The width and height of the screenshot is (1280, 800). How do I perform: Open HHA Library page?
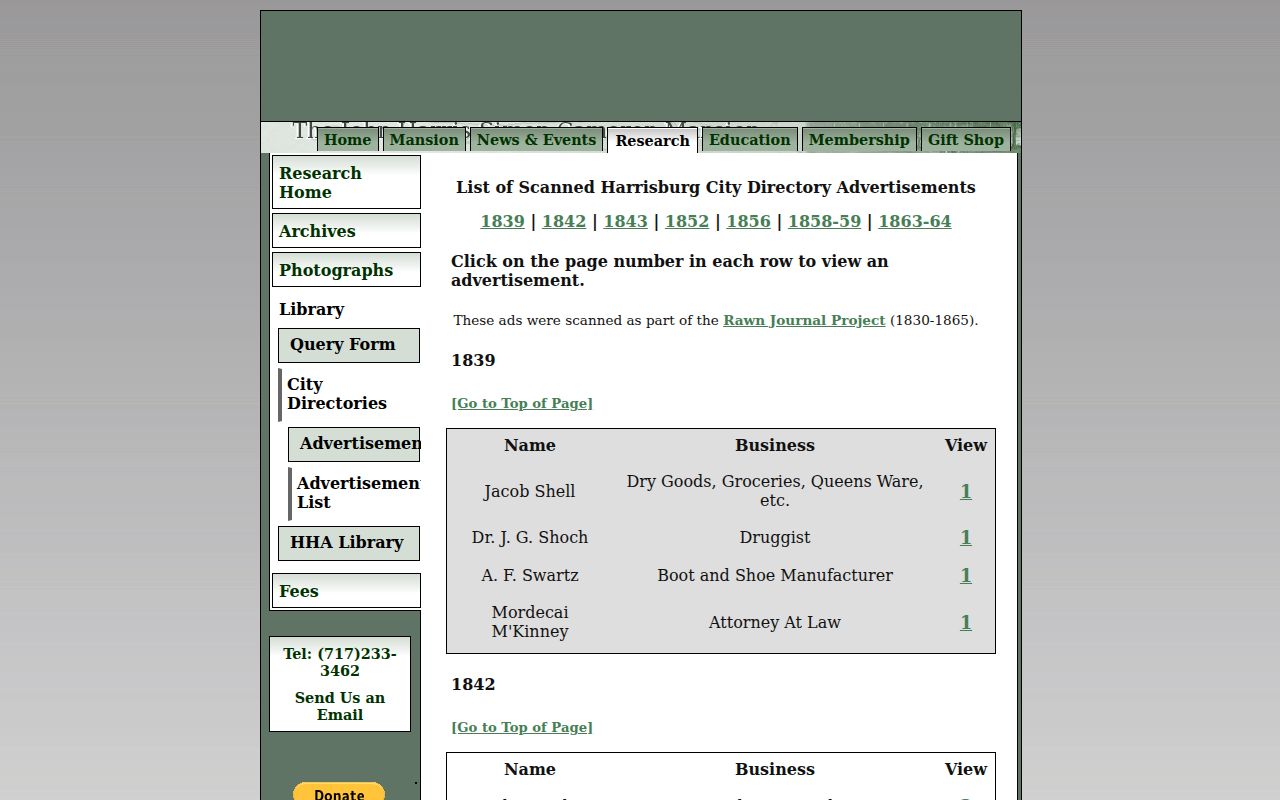click(349, 543)
